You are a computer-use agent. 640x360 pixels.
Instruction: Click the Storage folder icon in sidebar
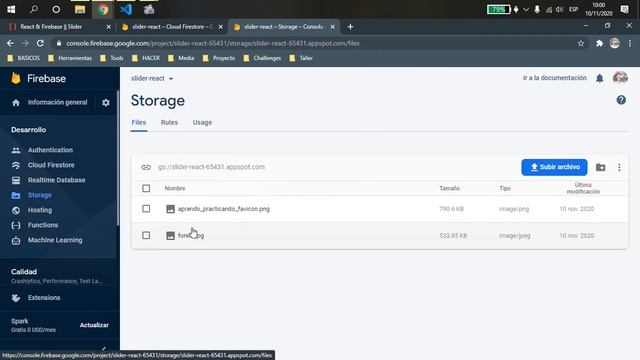tap(16, 195)
